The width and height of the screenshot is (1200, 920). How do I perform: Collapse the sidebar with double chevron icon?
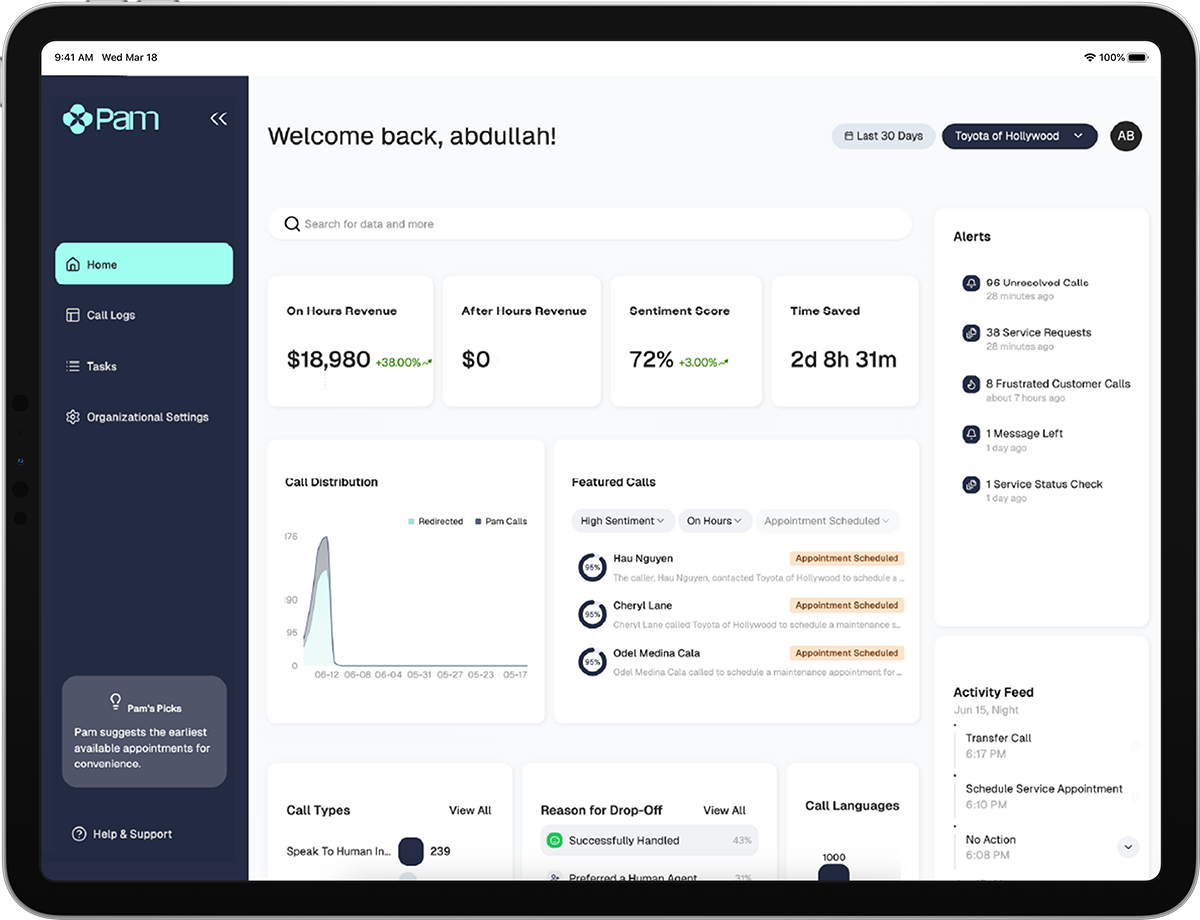[x=218, y=119]
